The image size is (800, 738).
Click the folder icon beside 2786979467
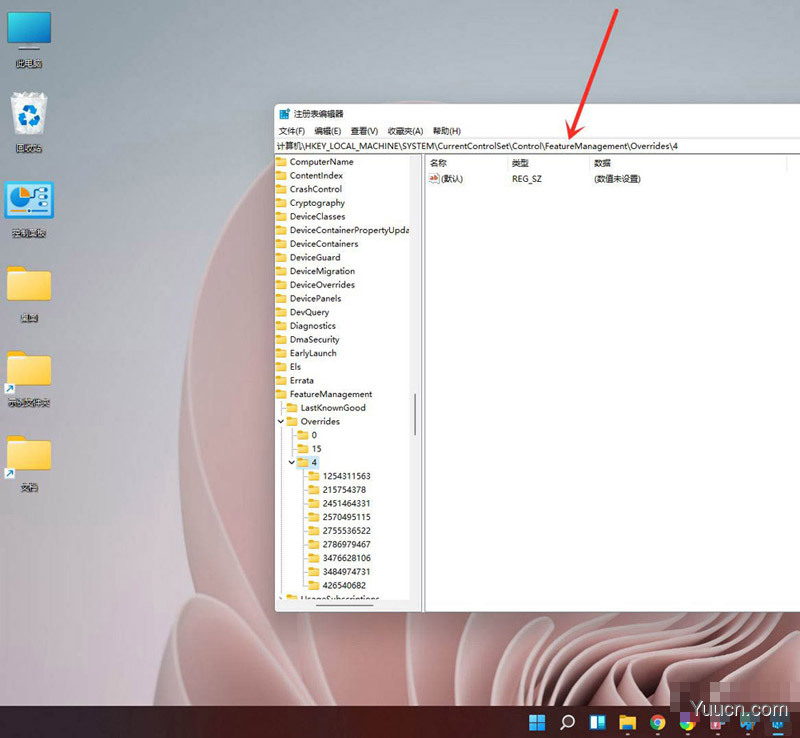[x=314, y=545]
